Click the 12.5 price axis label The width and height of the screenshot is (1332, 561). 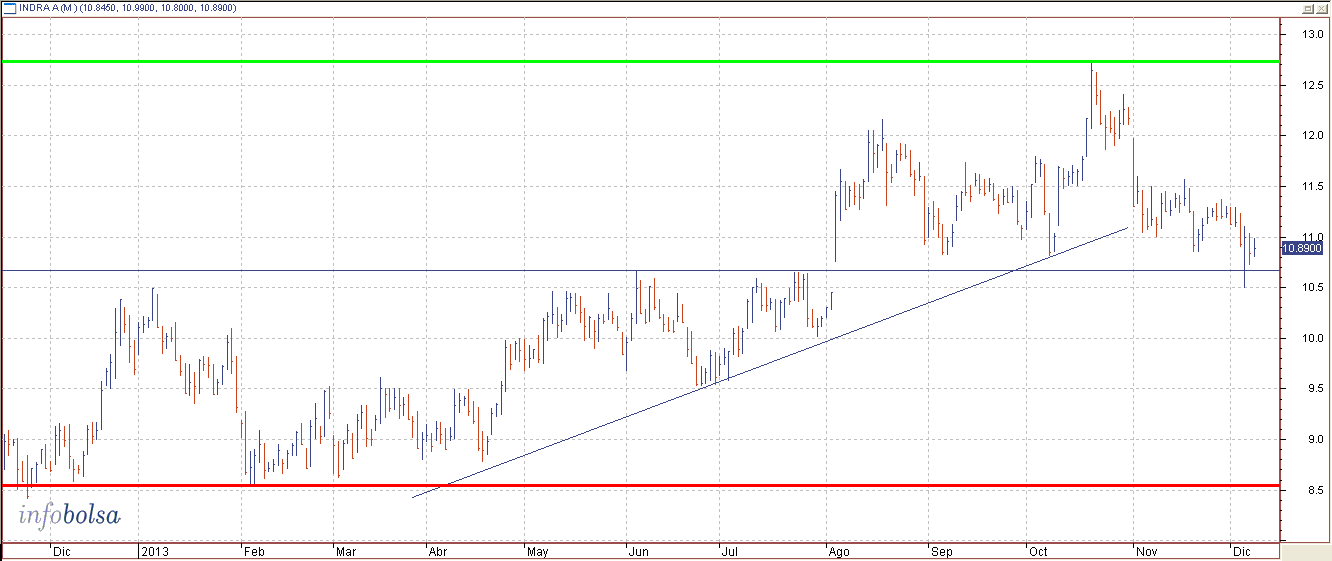click(1313, 85)
